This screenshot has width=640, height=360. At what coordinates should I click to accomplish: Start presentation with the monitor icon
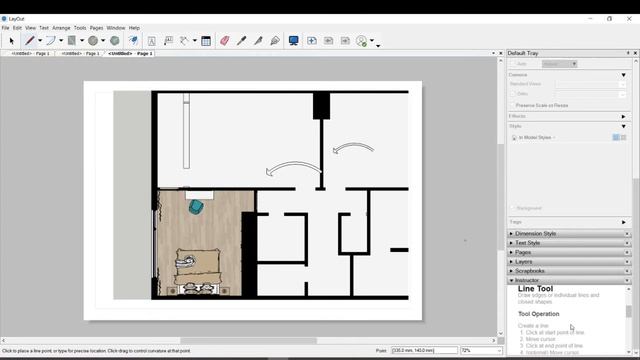pos(293,40)
